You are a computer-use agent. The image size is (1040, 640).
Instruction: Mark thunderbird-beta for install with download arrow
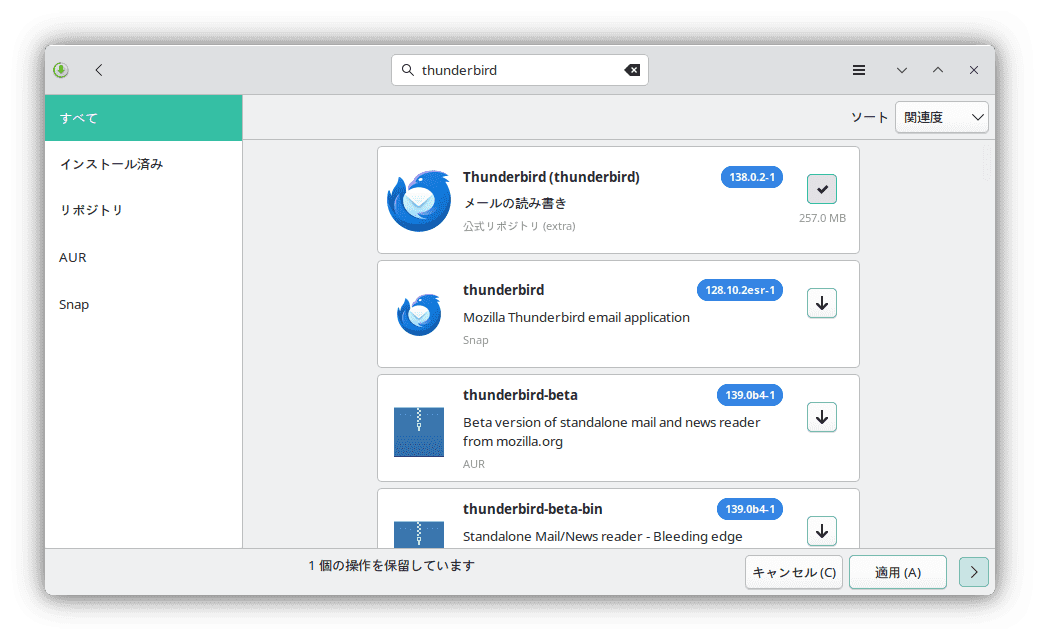tap(822, 417)
